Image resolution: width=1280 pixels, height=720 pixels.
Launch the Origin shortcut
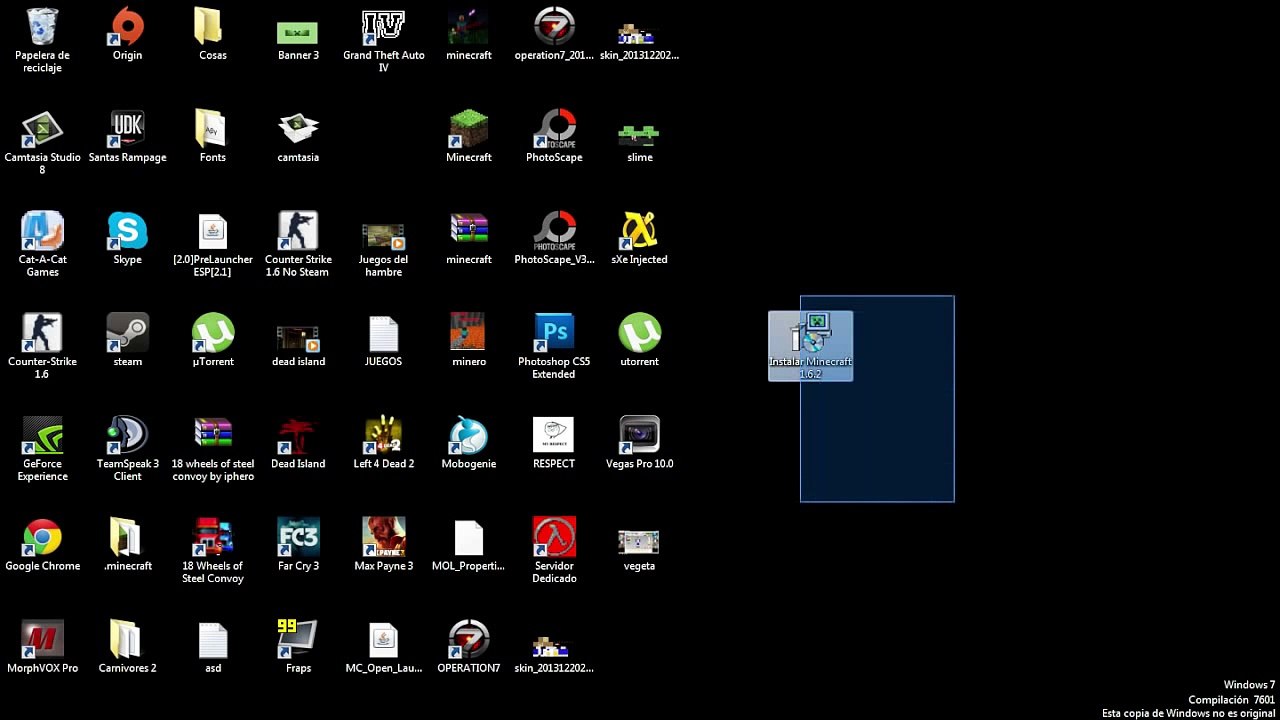coord(127,35)
